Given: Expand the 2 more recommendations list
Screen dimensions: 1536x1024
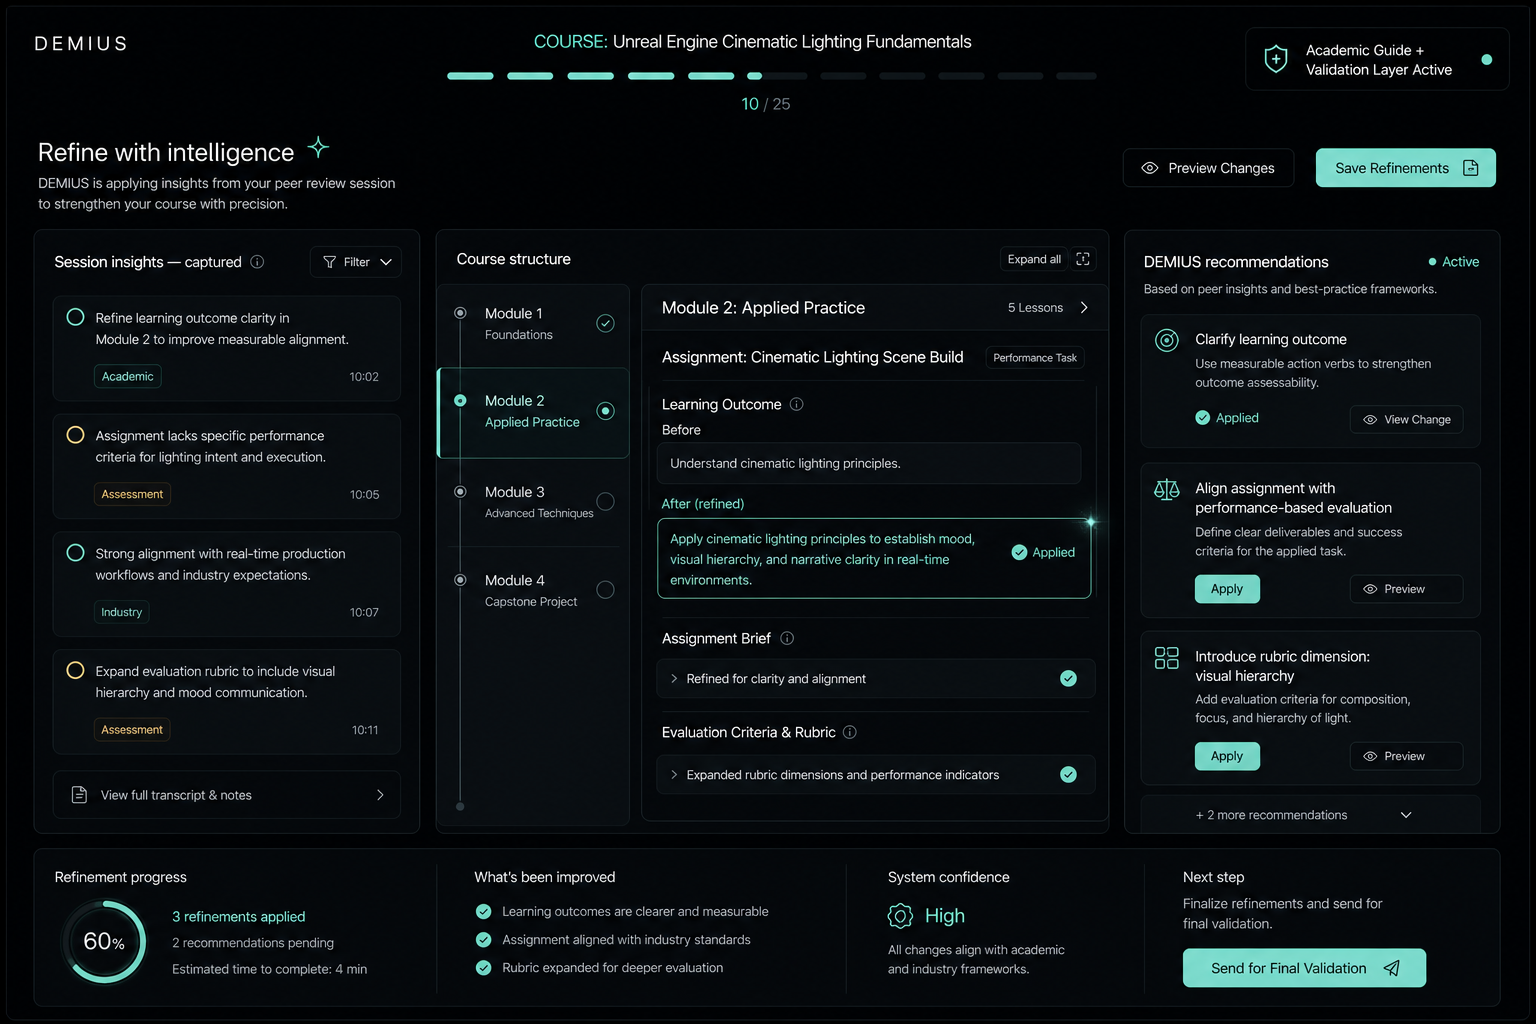Looking at the screenshot, I should pos(1310,815).
